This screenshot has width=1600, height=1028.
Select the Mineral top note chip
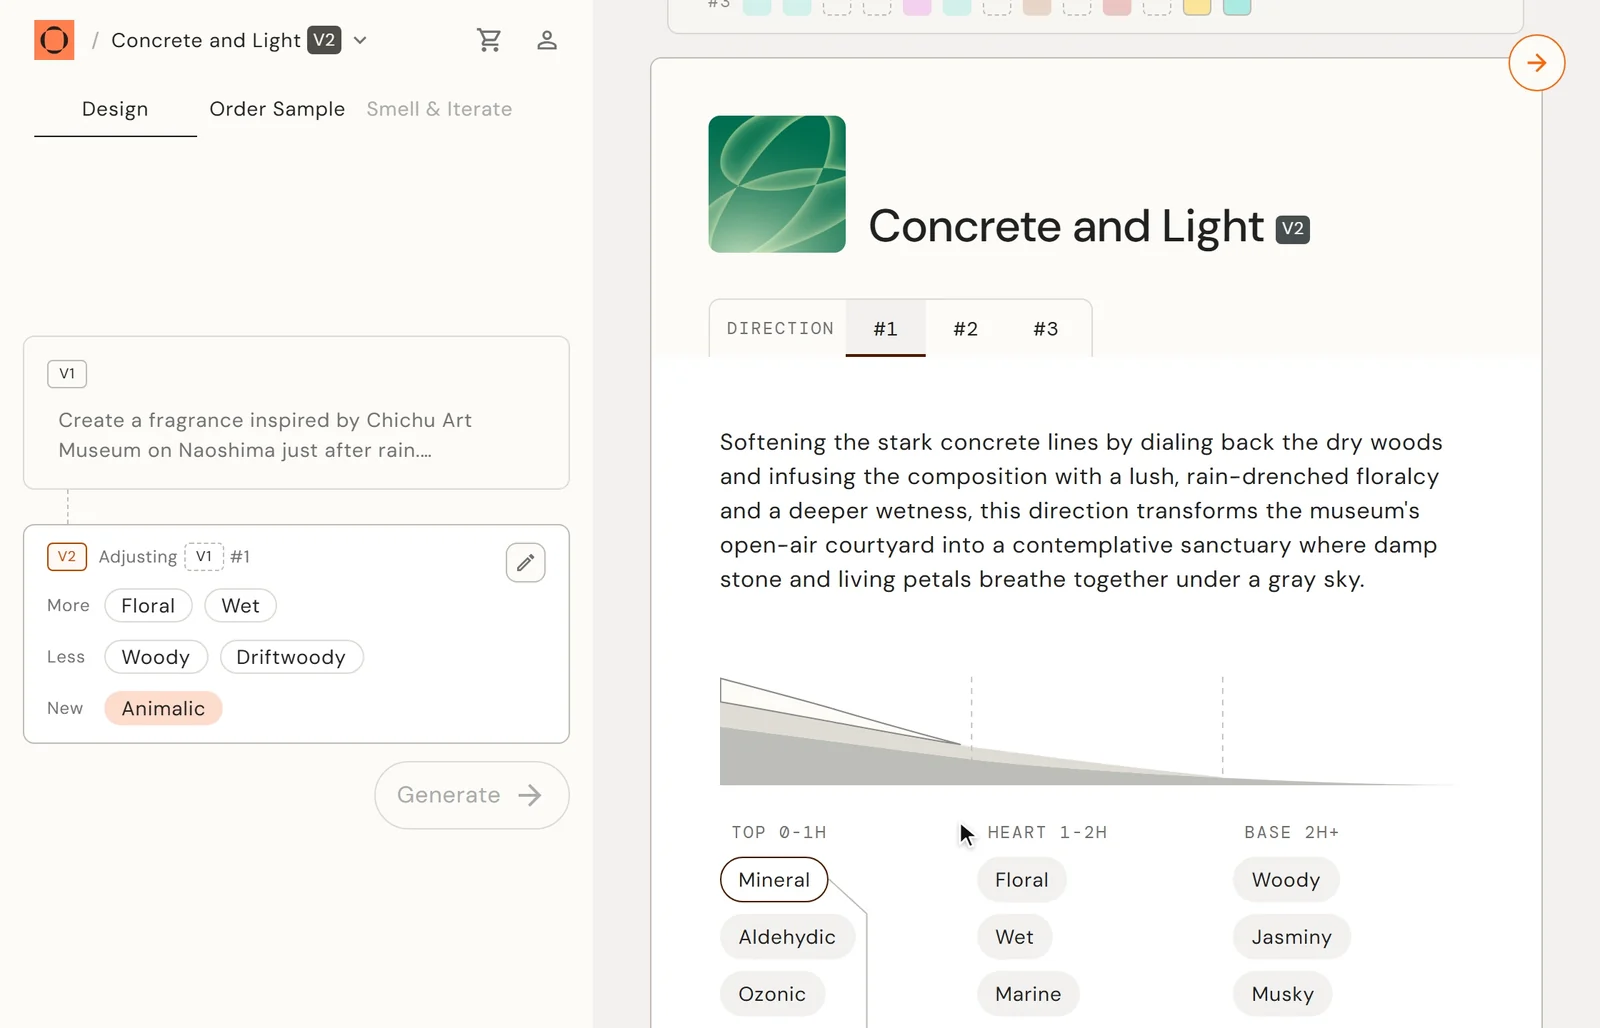tap(774, 880)
